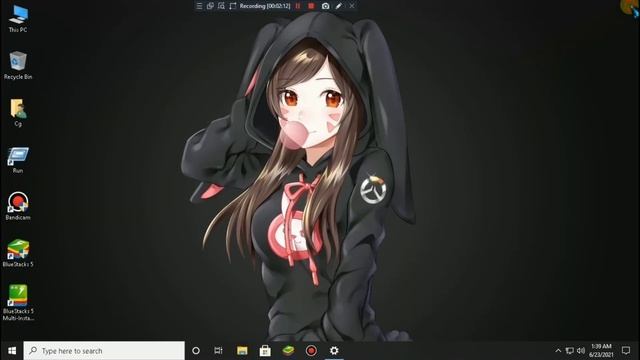The width and height of the screenshot is (640, 360).
Task: Click the find-window magnifier icon in recording toolbar
Action: pos(221,6)
